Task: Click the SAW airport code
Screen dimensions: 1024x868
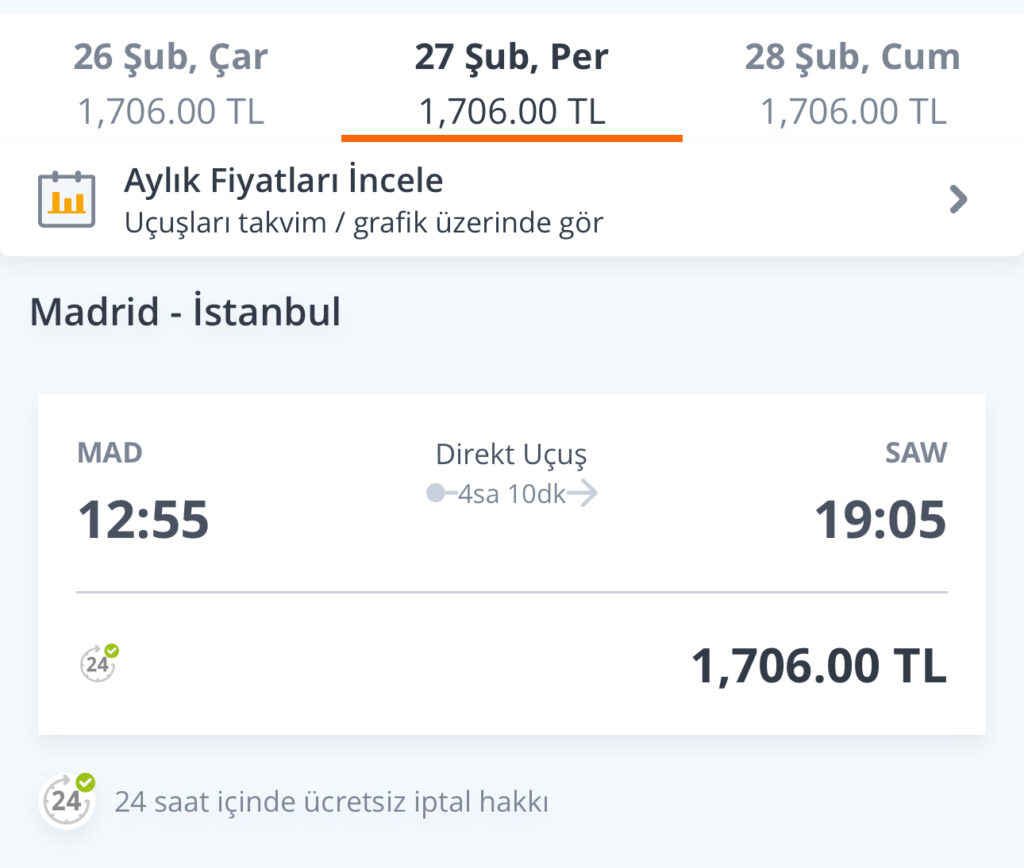Action: (916, 453)
